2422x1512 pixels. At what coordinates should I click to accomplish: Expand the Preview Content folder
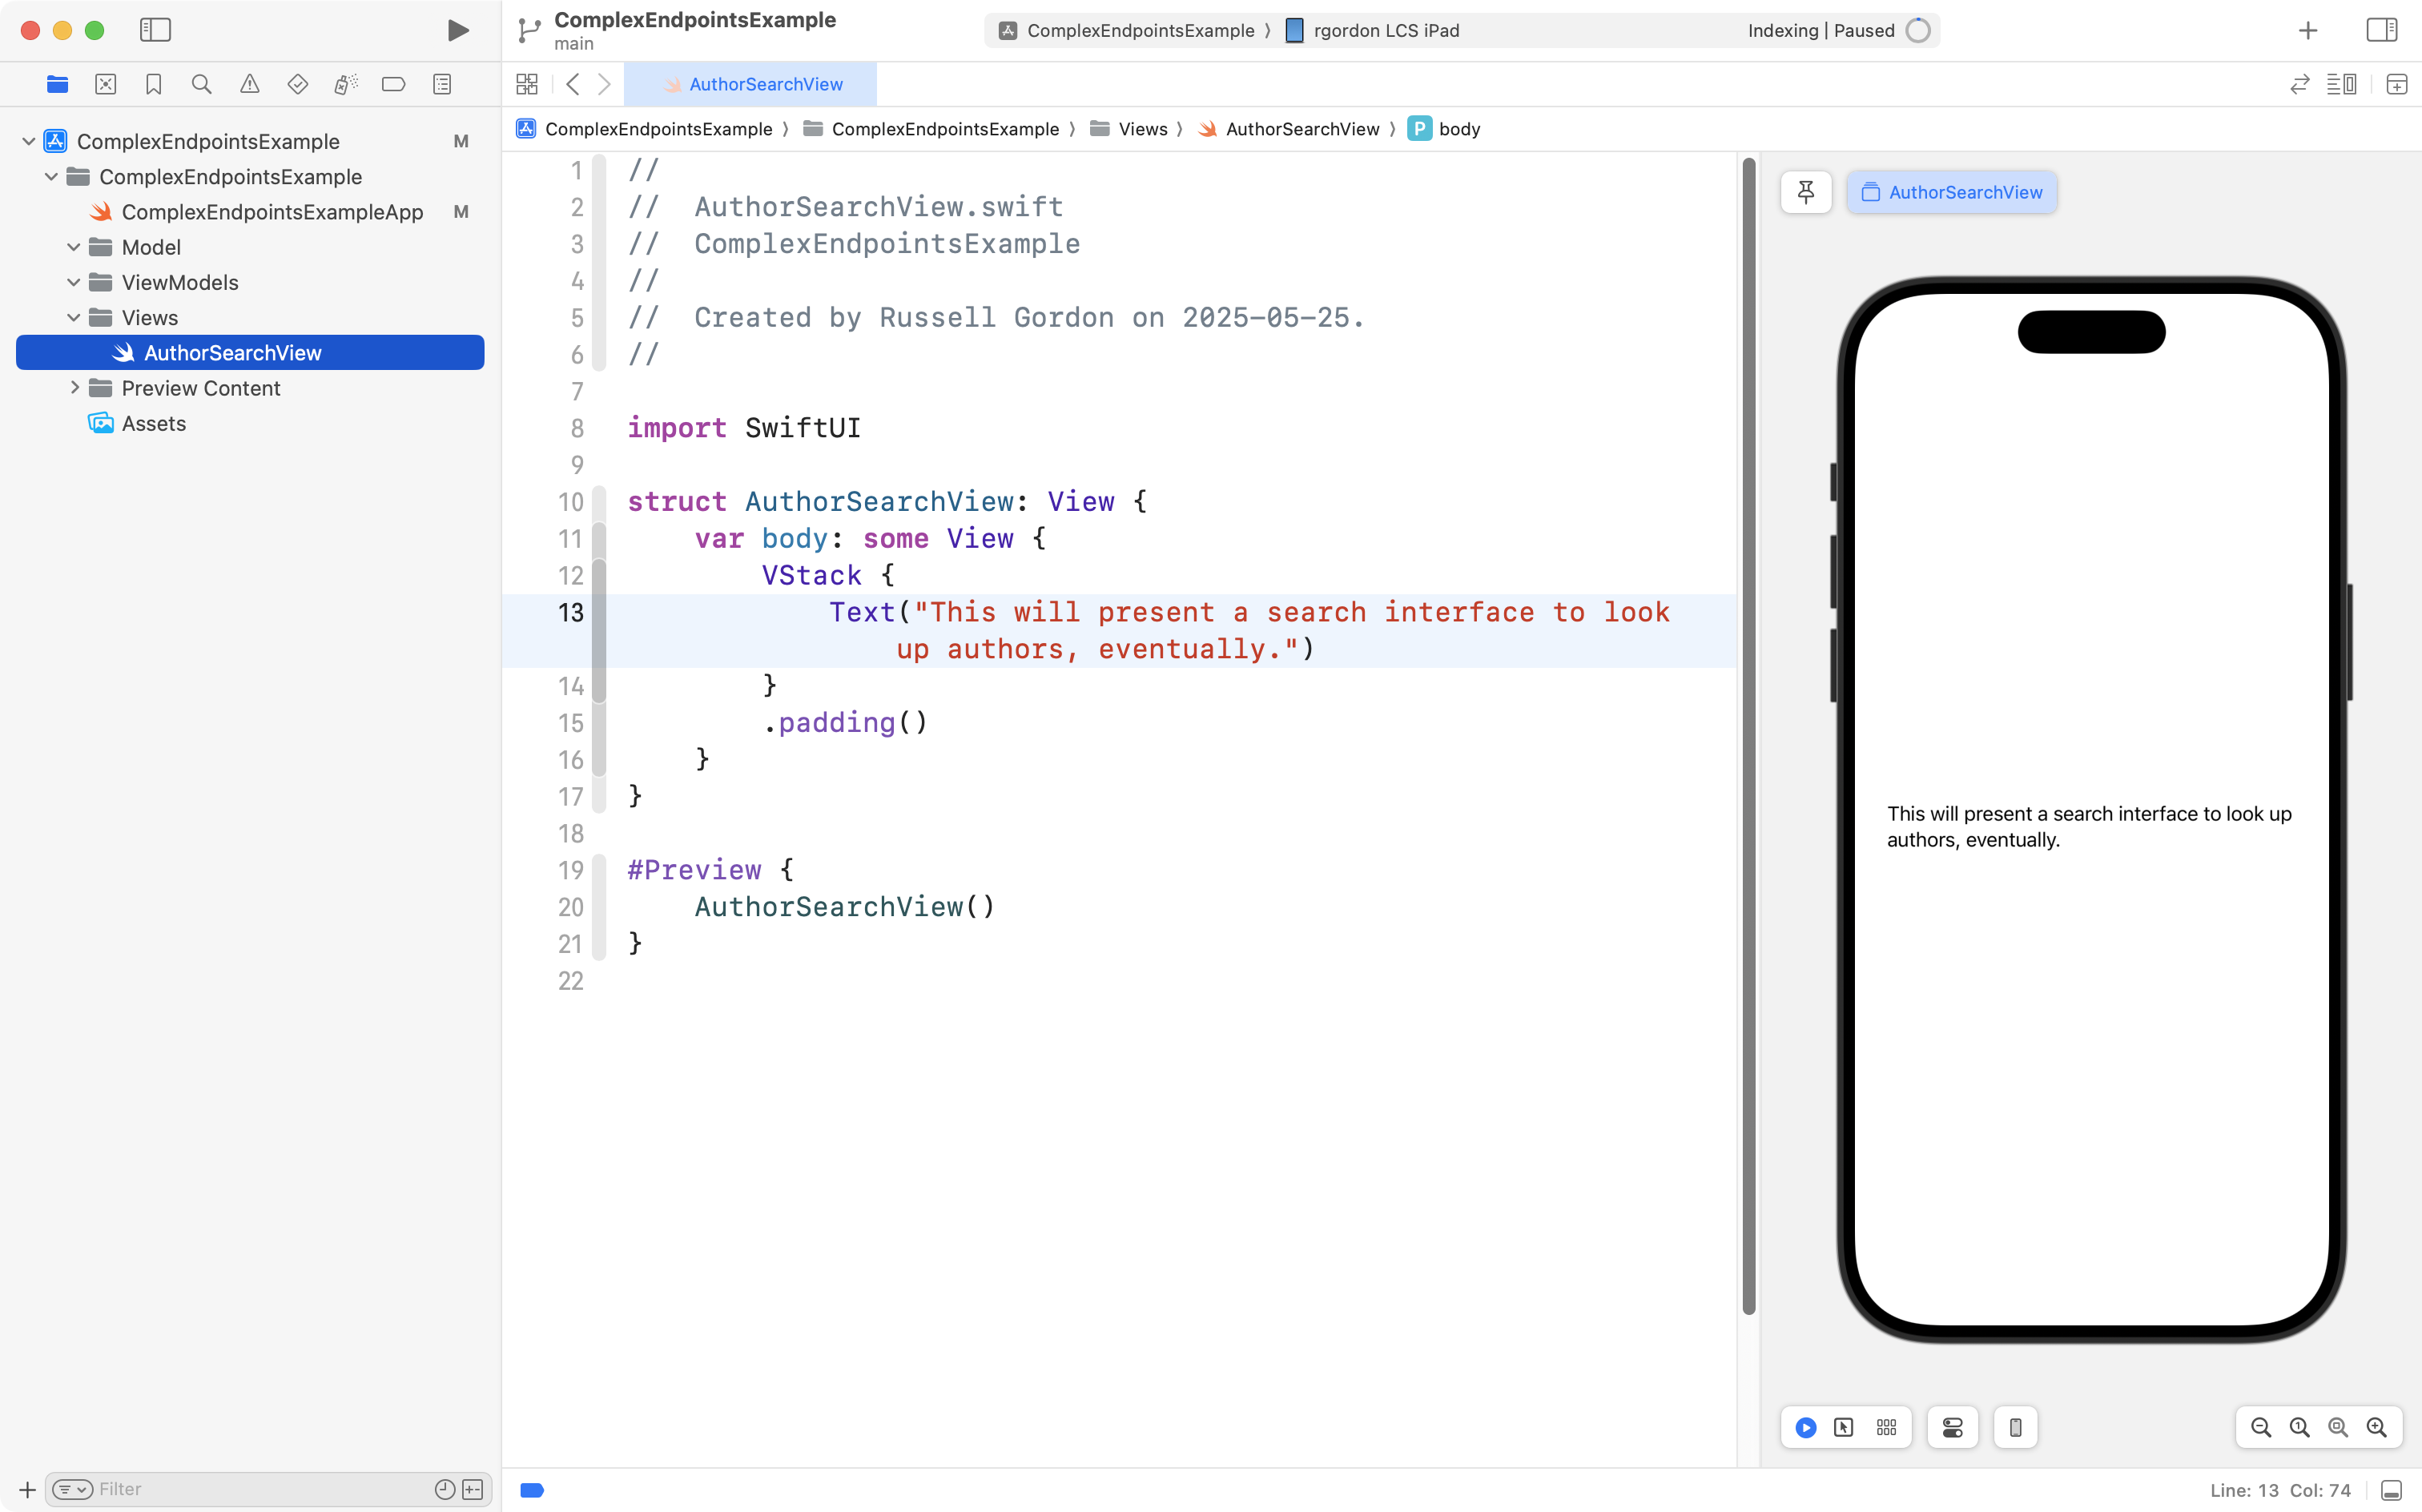(74, 388)
